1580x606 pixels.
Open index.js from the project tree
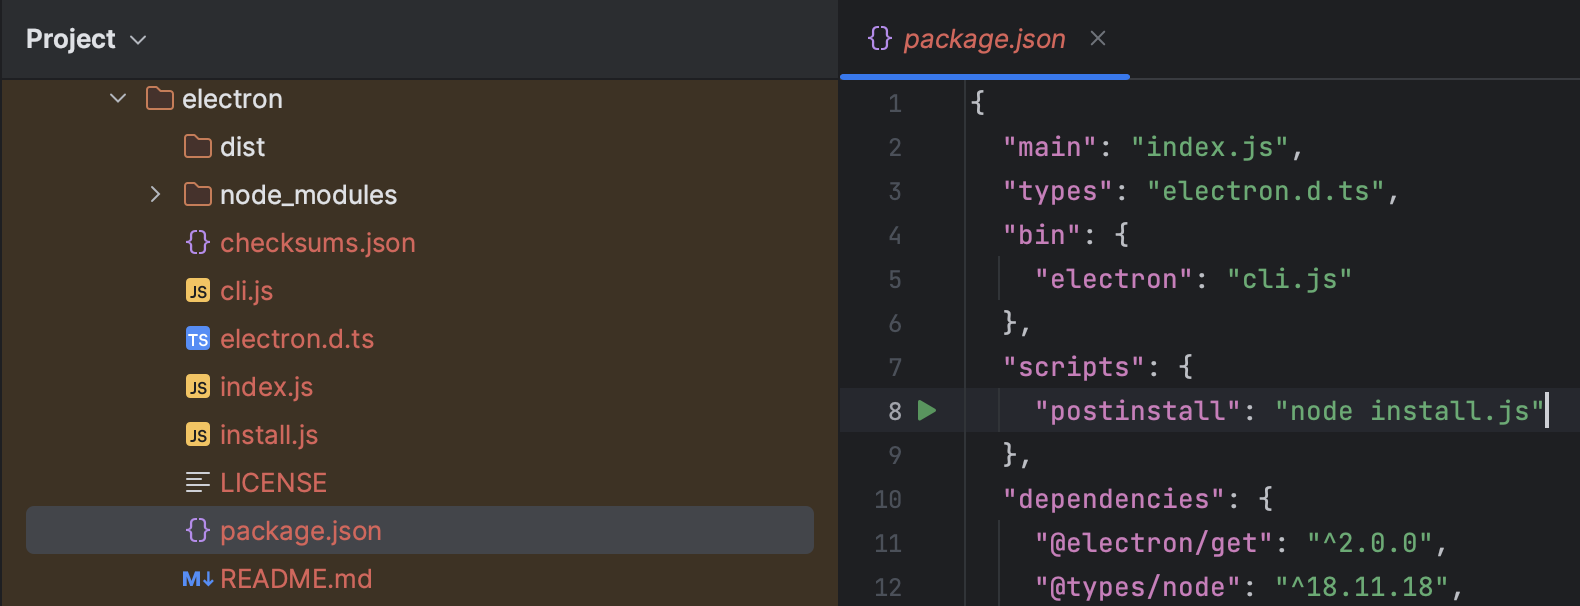pos(266,387)
